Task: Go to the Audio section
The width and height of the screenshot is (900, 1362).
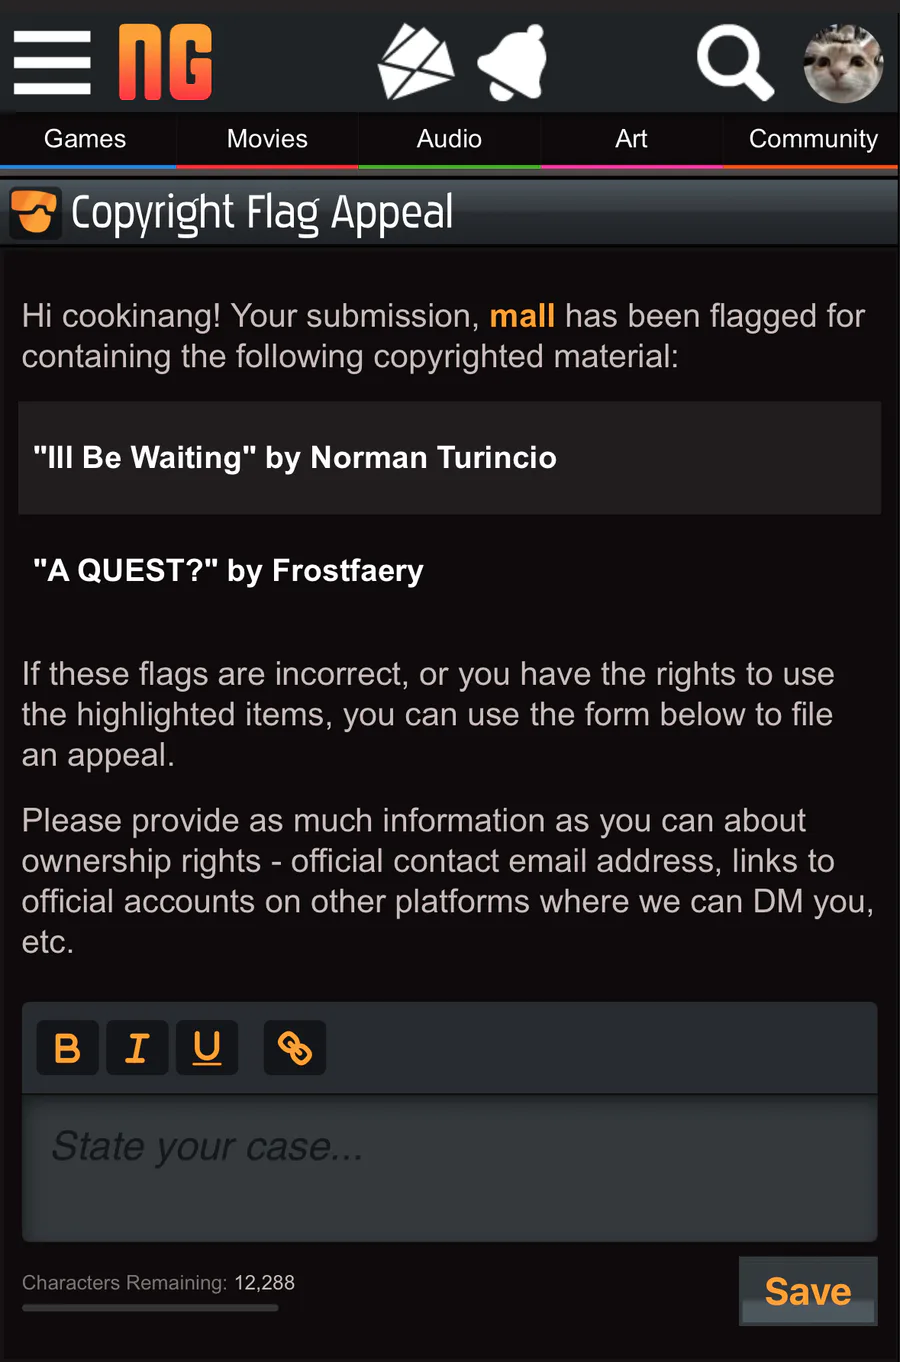Action: [449, 139]
